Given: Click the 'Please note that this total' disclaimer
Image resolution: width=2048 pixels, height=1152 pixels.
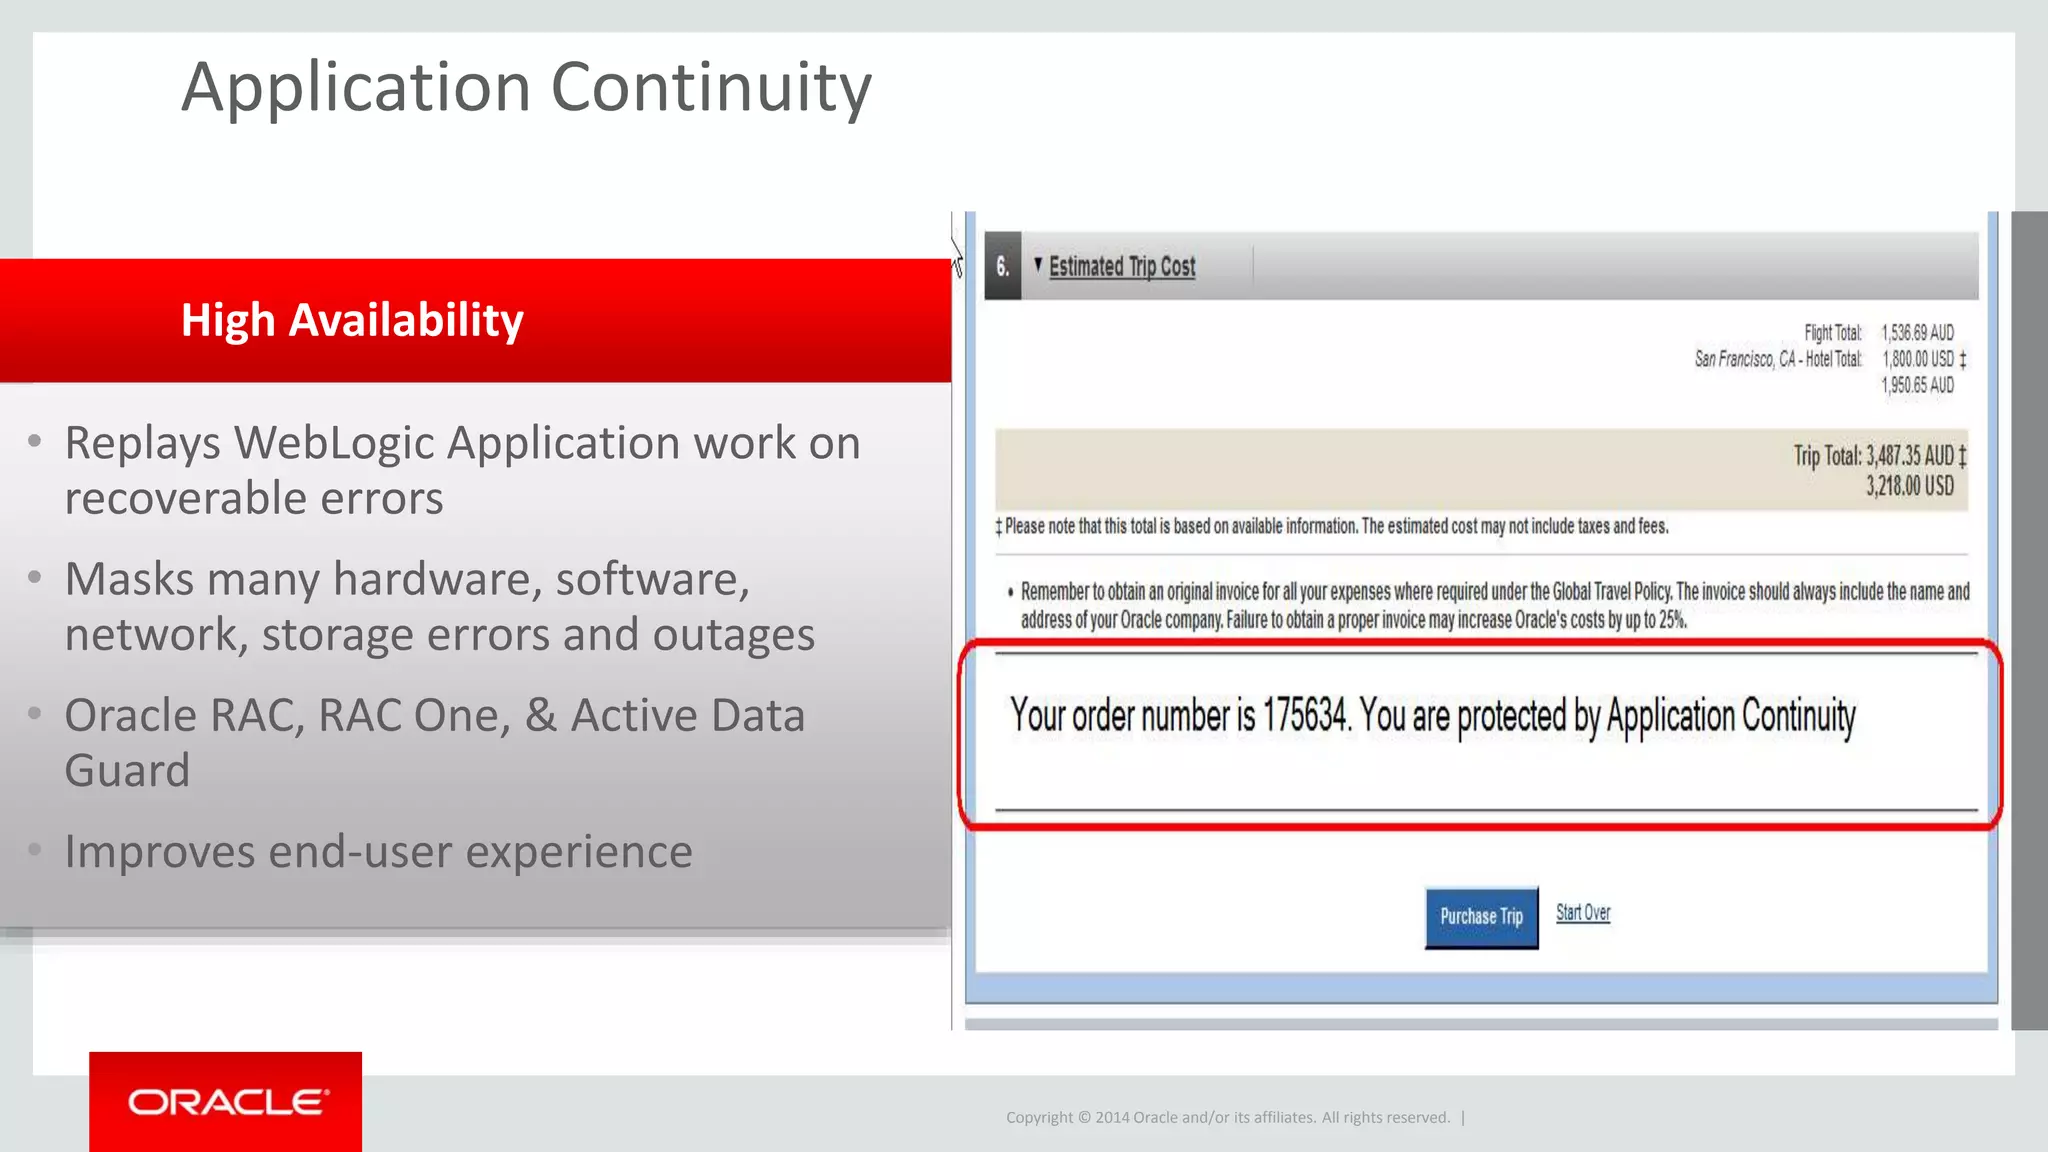Looking at the screenshot, I should tap(1332, 526).
